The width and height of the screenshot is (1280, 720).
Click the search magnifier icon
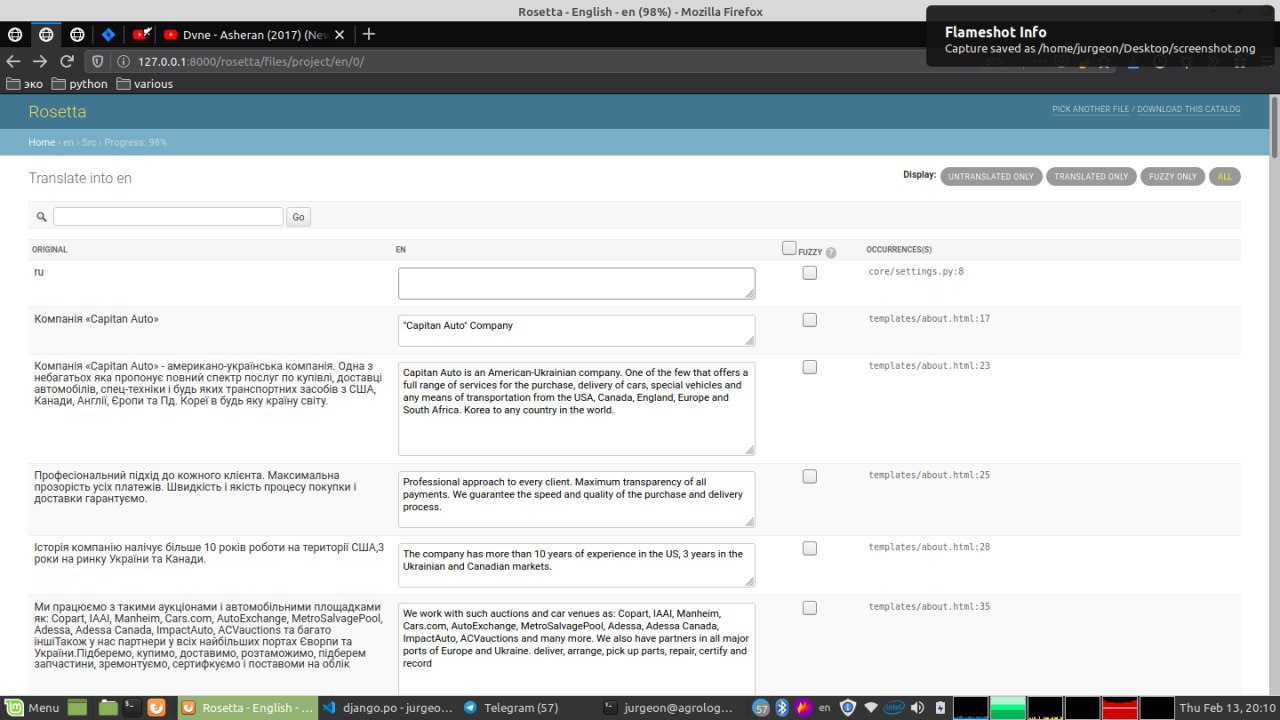point(41,217)
